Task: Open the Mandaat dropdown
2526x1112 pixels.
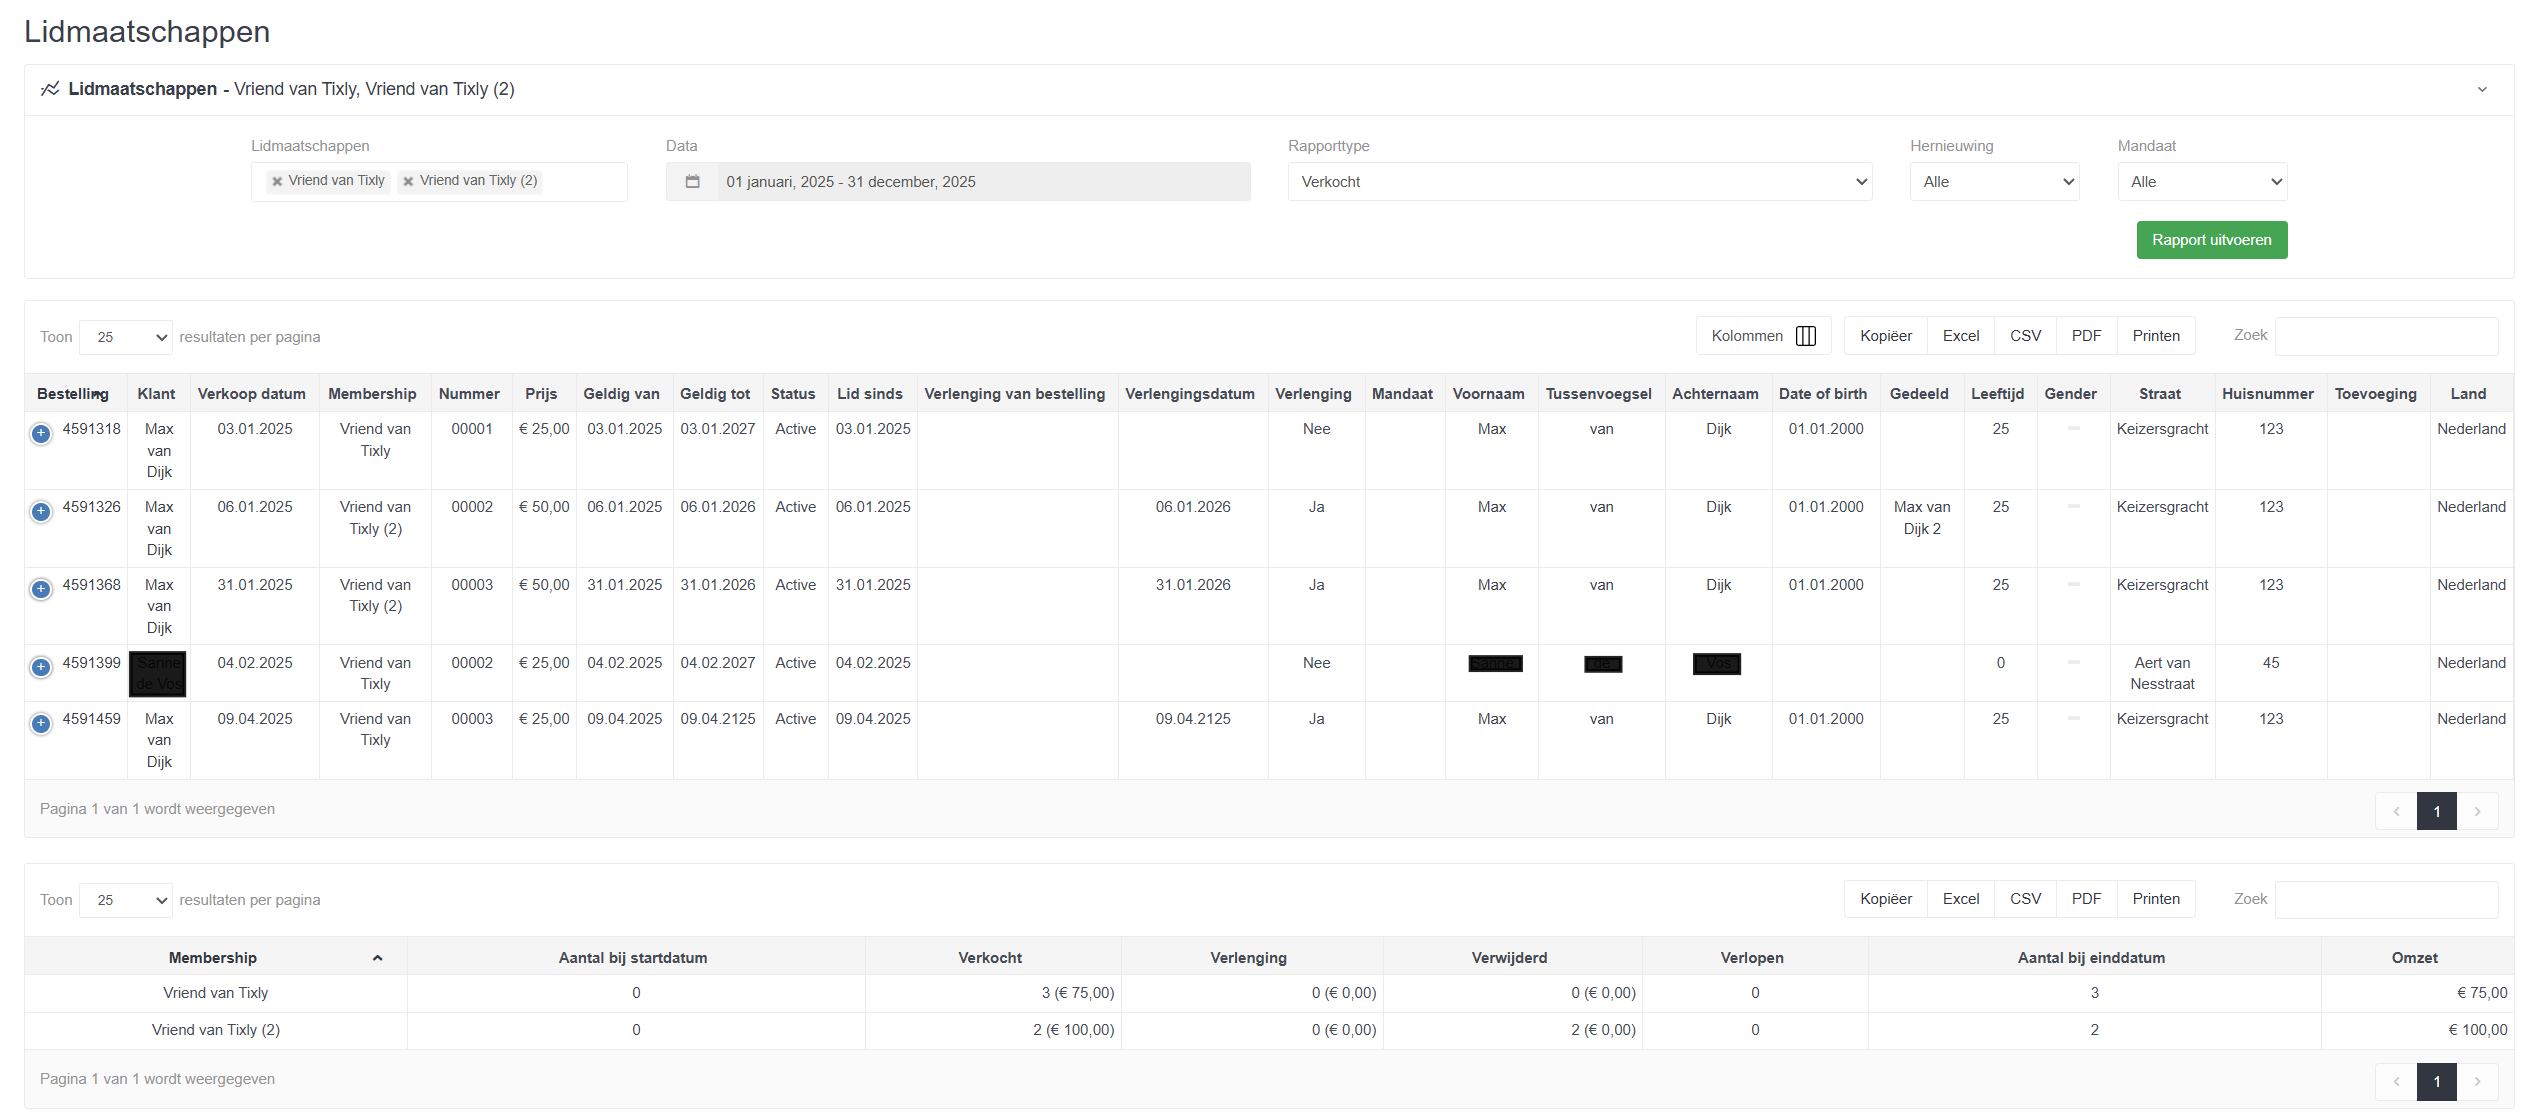Action: pyautogui.click(x=2202, y=182)
